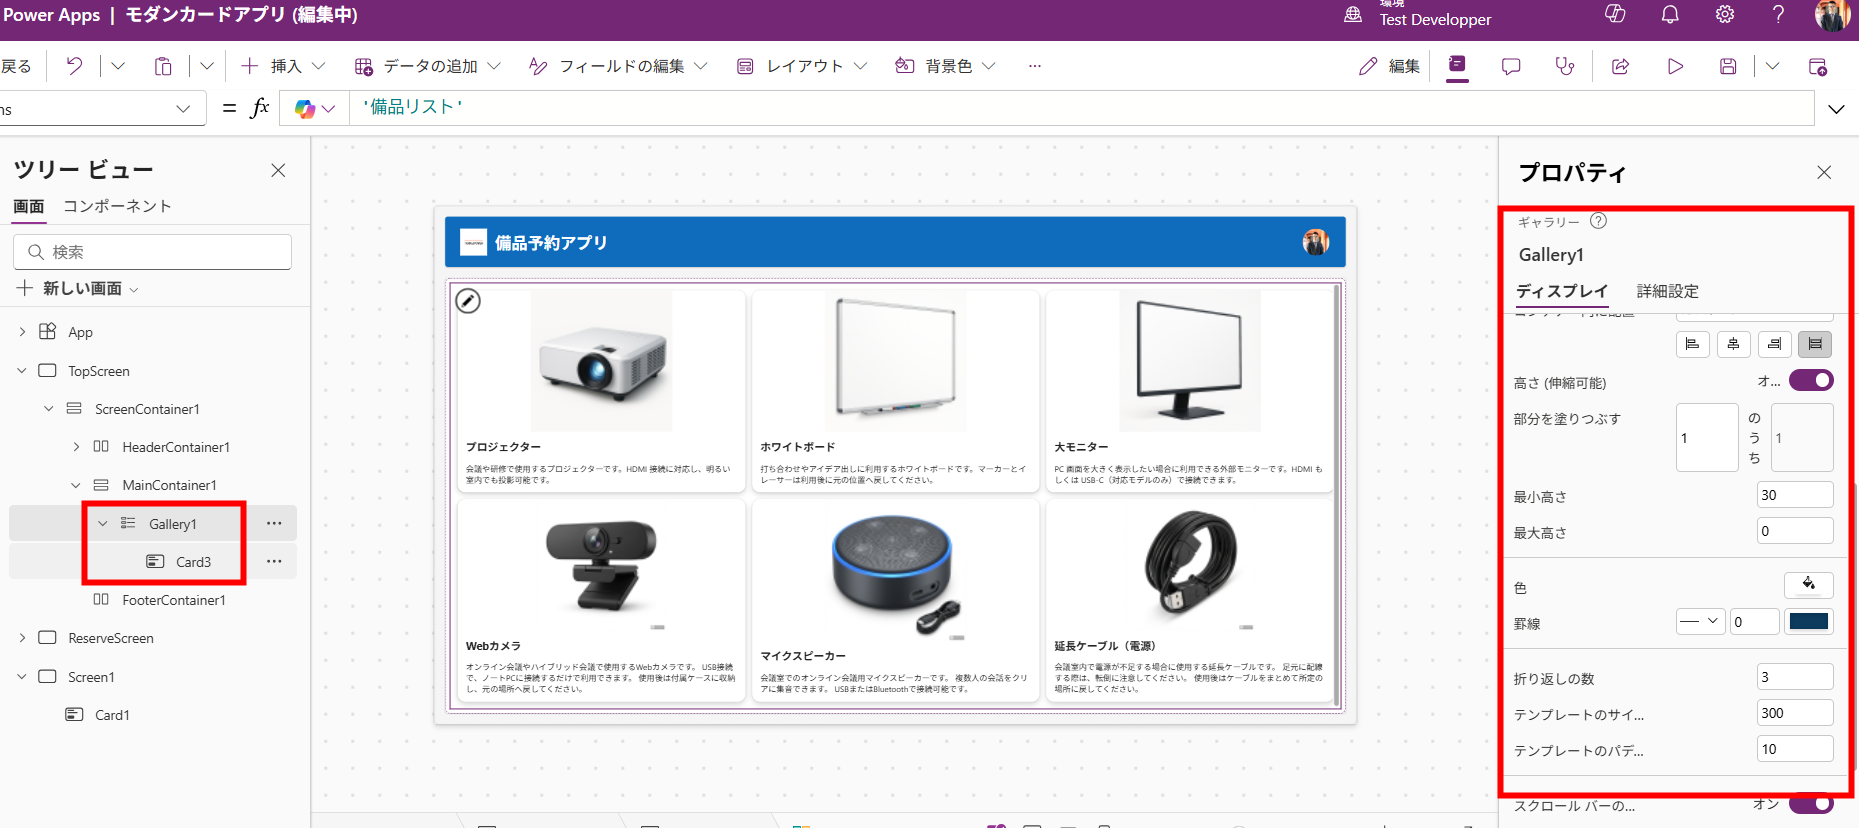Click the share icon
This screenshot has width=1859, height=828.
click(x=1621, y=66)
